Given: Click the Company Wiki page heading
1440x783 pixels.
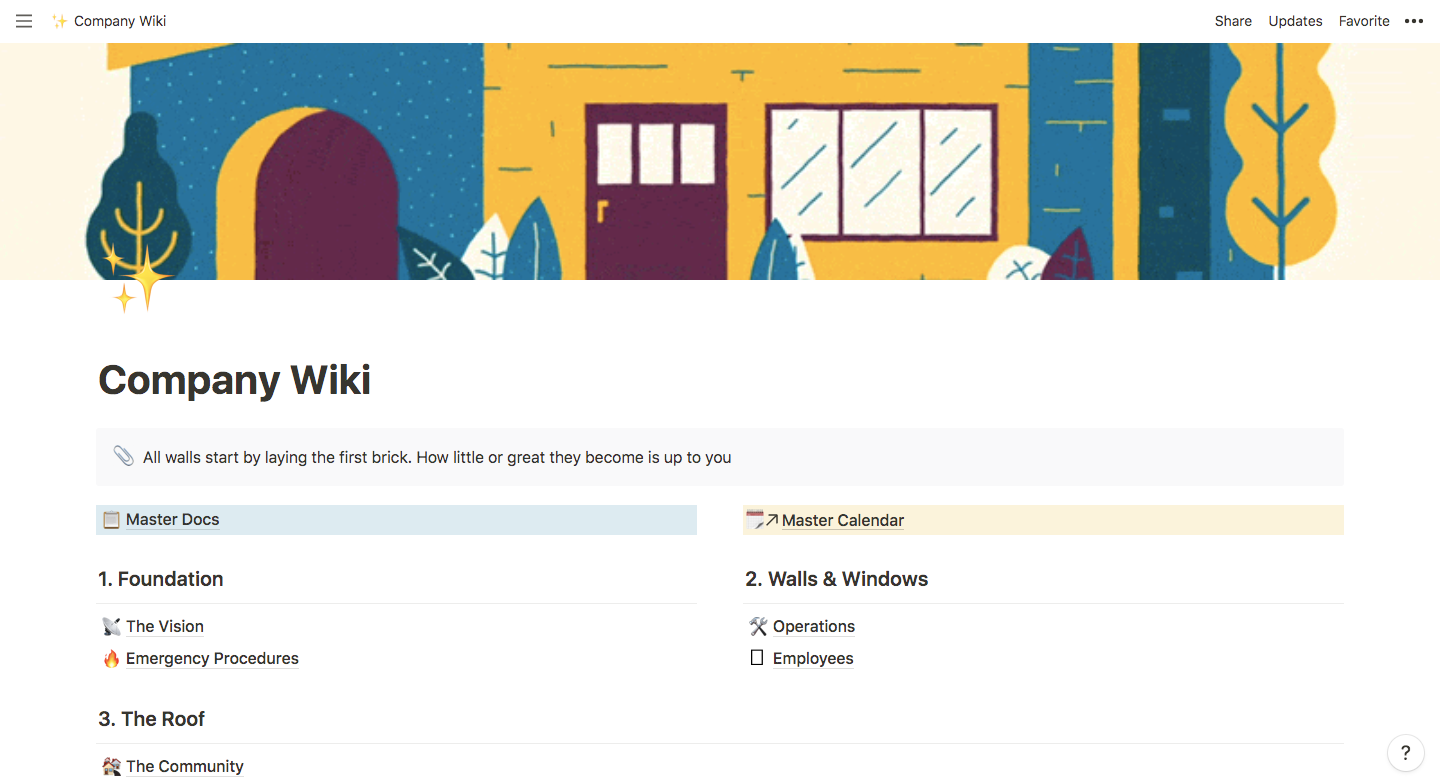Looking at the screenshot, I should [x=235, y=380].
